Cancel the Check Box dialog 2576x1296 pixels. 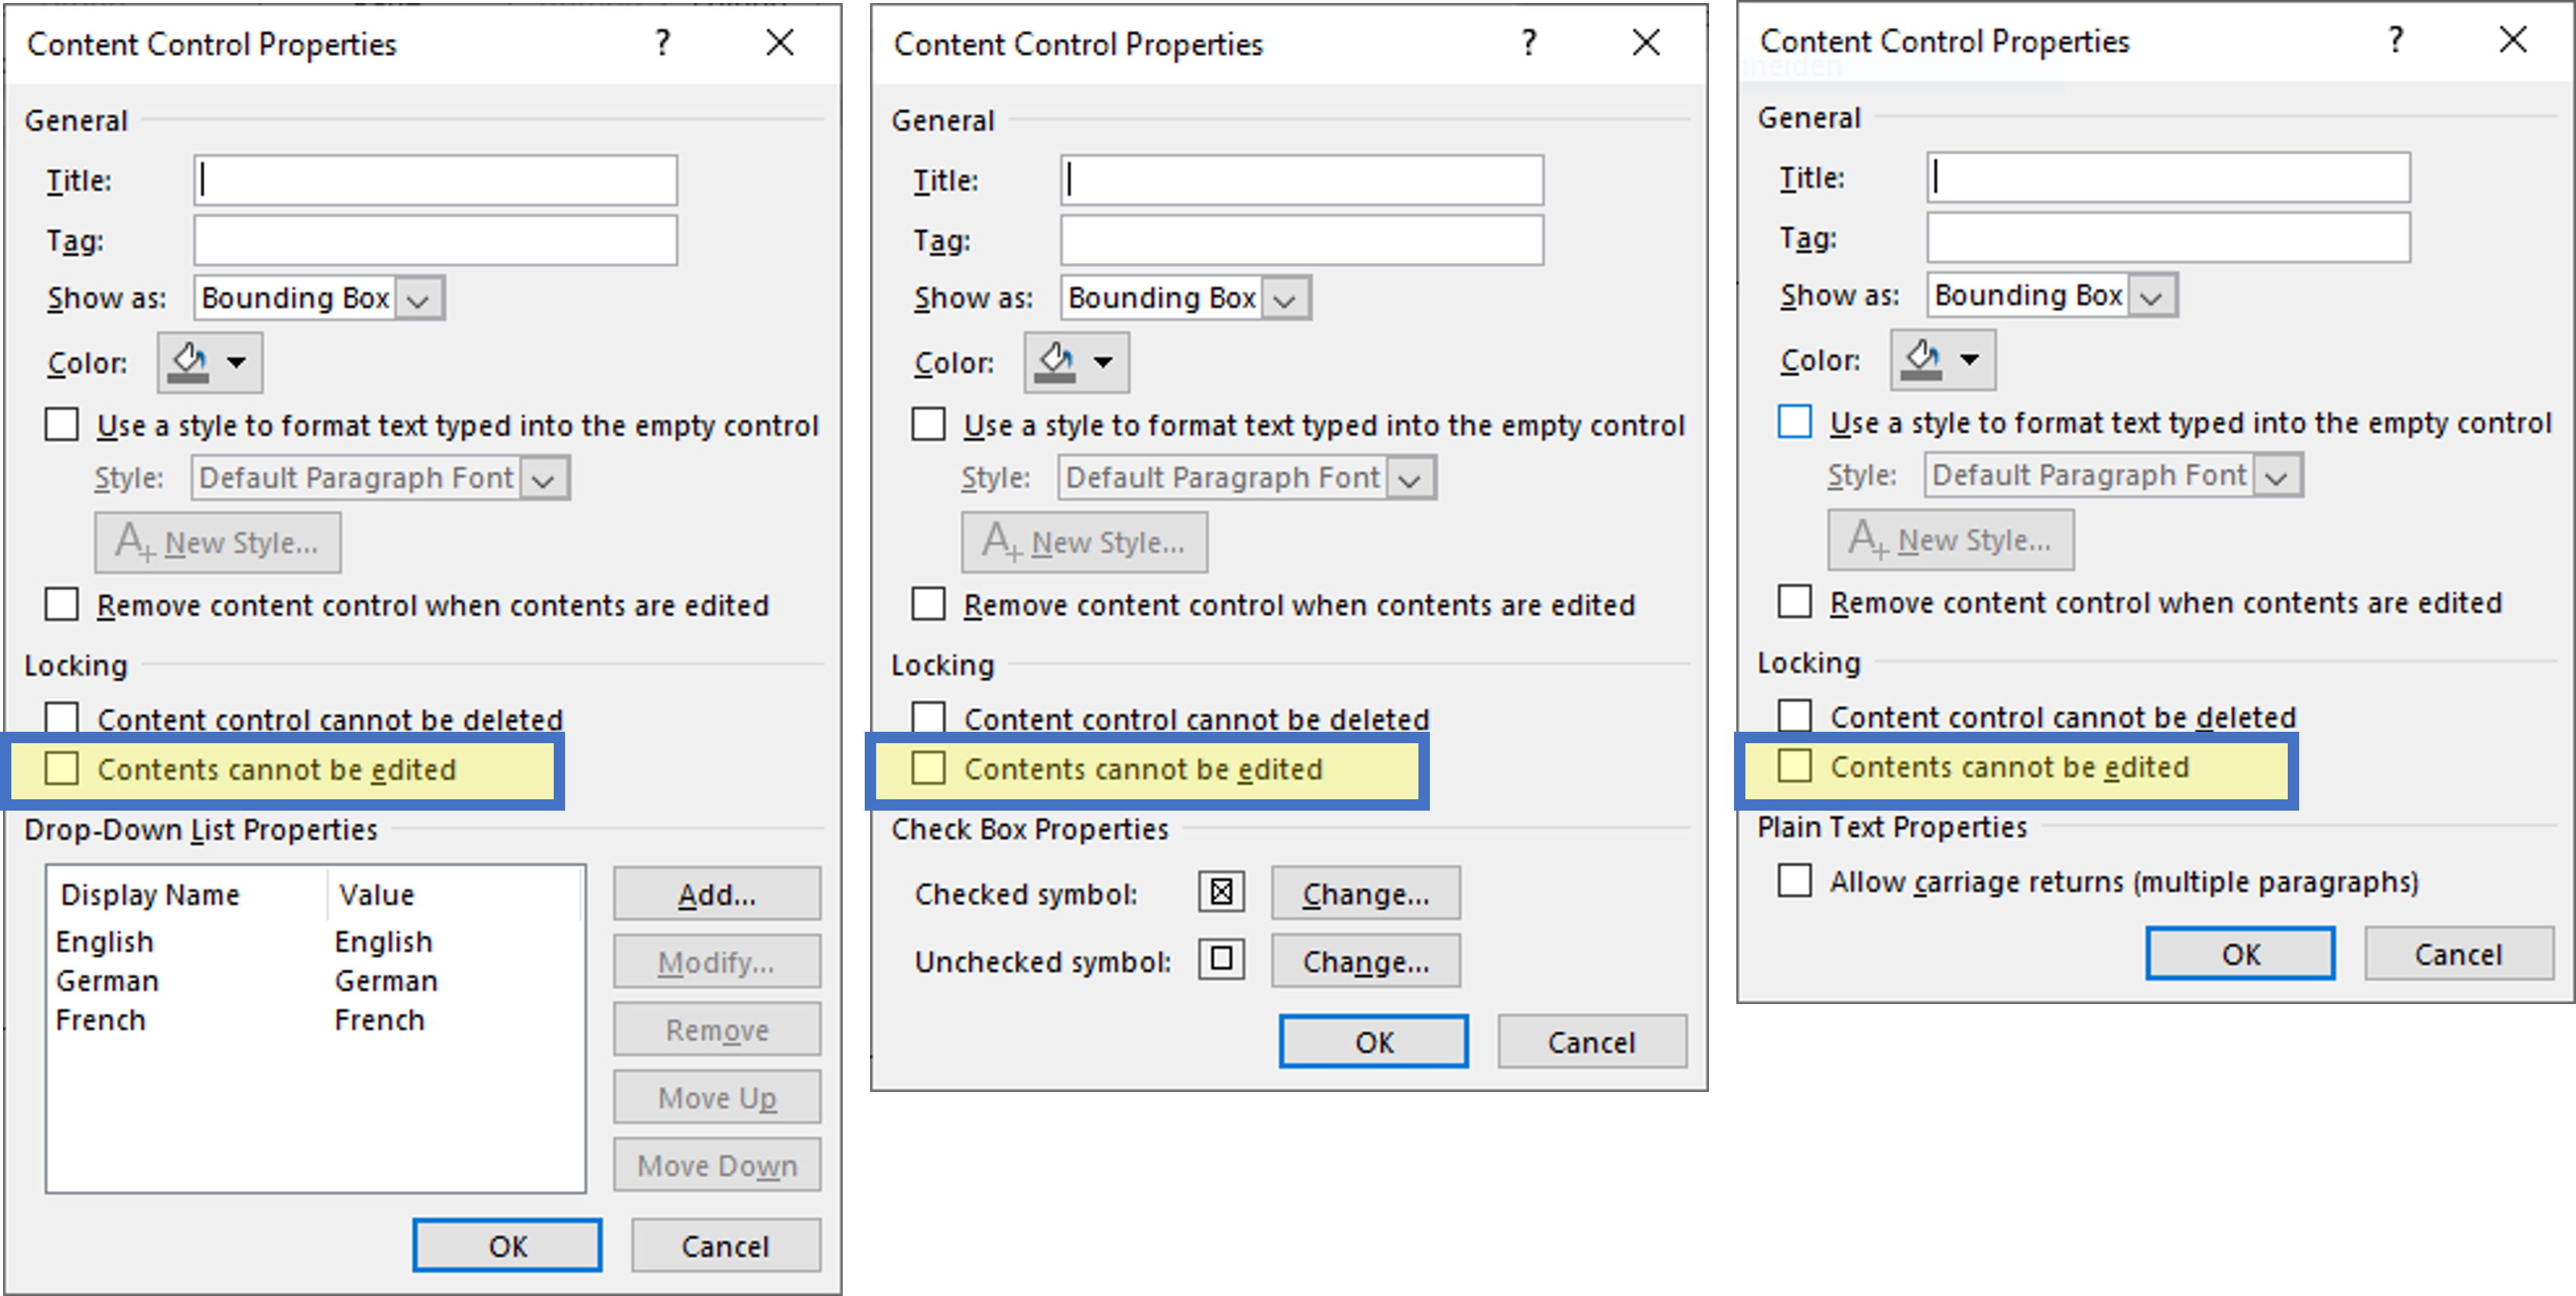[1592, 1041]
